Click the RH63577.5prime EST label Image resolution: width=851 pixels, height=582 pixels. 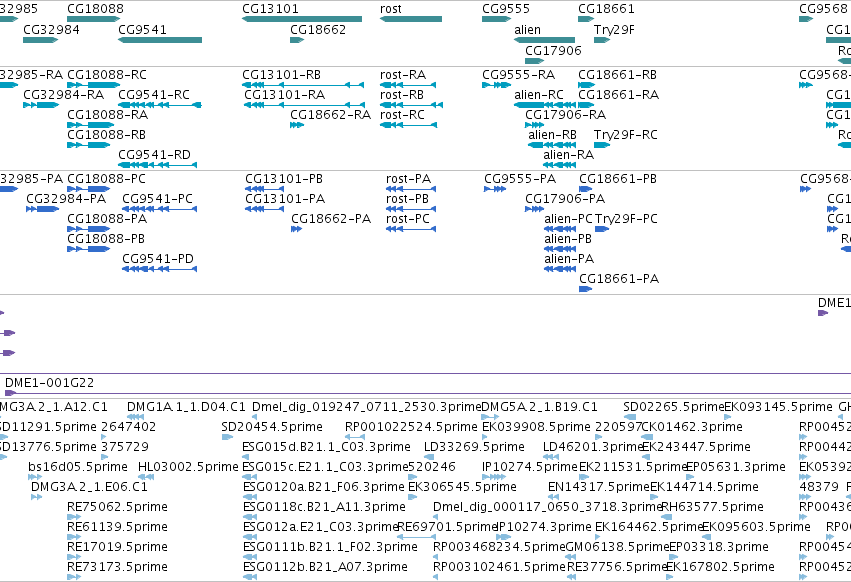tap(712, 507)
